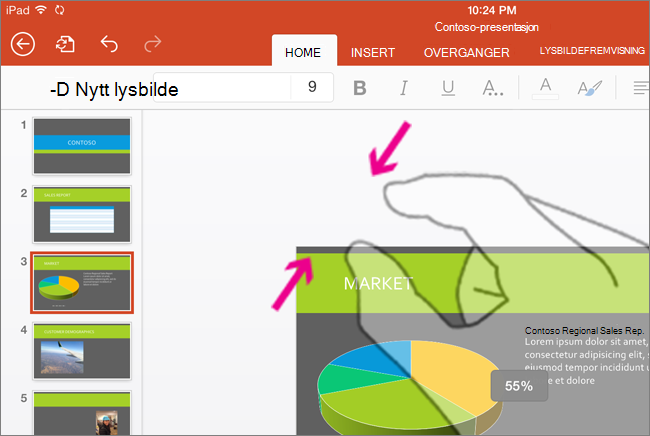
Task: Open the LYSBILDEFREMVISNING tab
Action: click(x=592, y=51)
